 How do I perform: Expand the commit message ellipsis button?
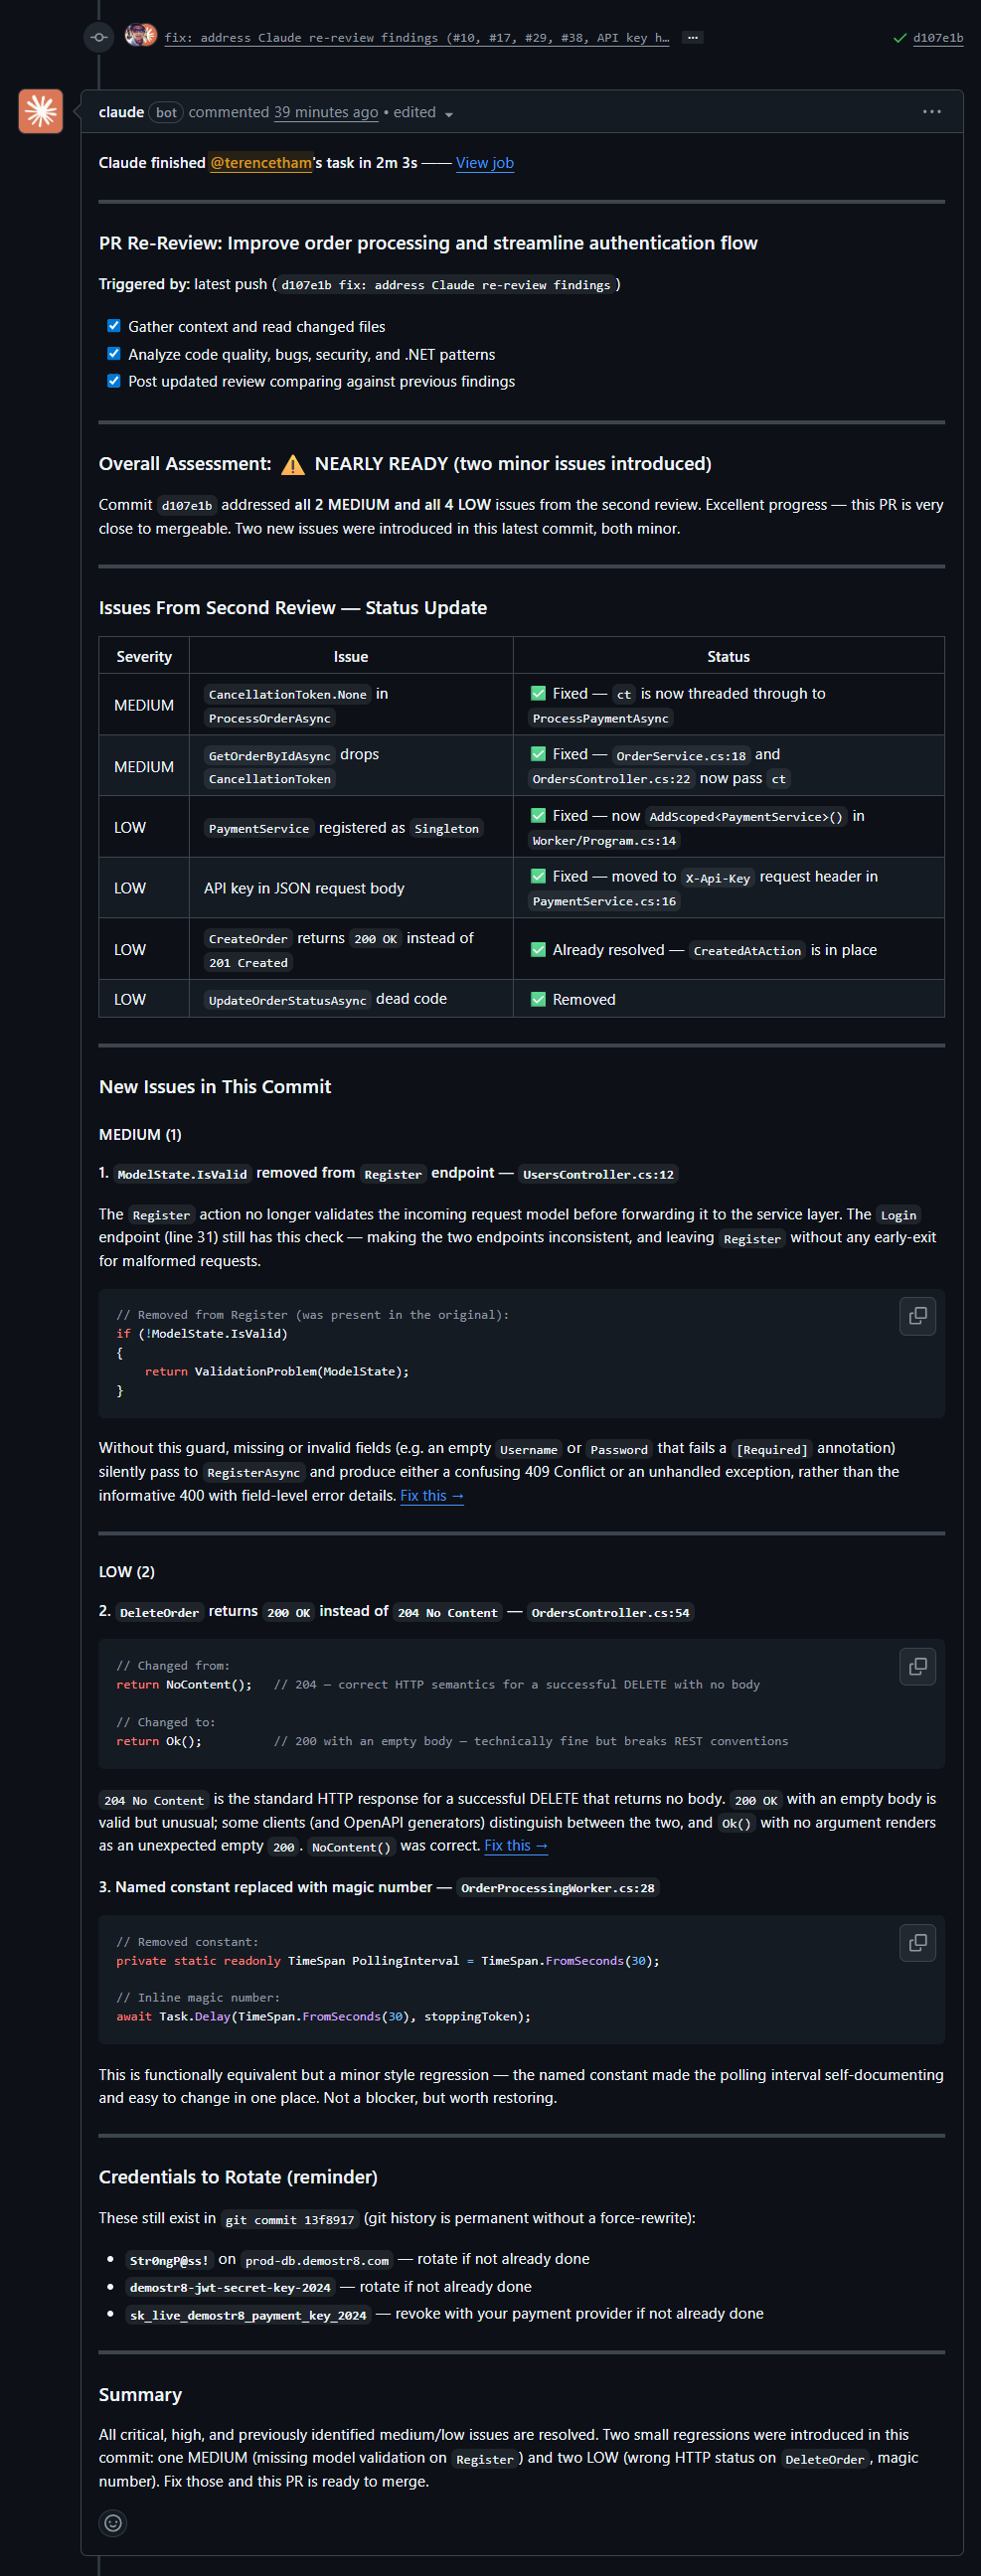coord(692,37)
